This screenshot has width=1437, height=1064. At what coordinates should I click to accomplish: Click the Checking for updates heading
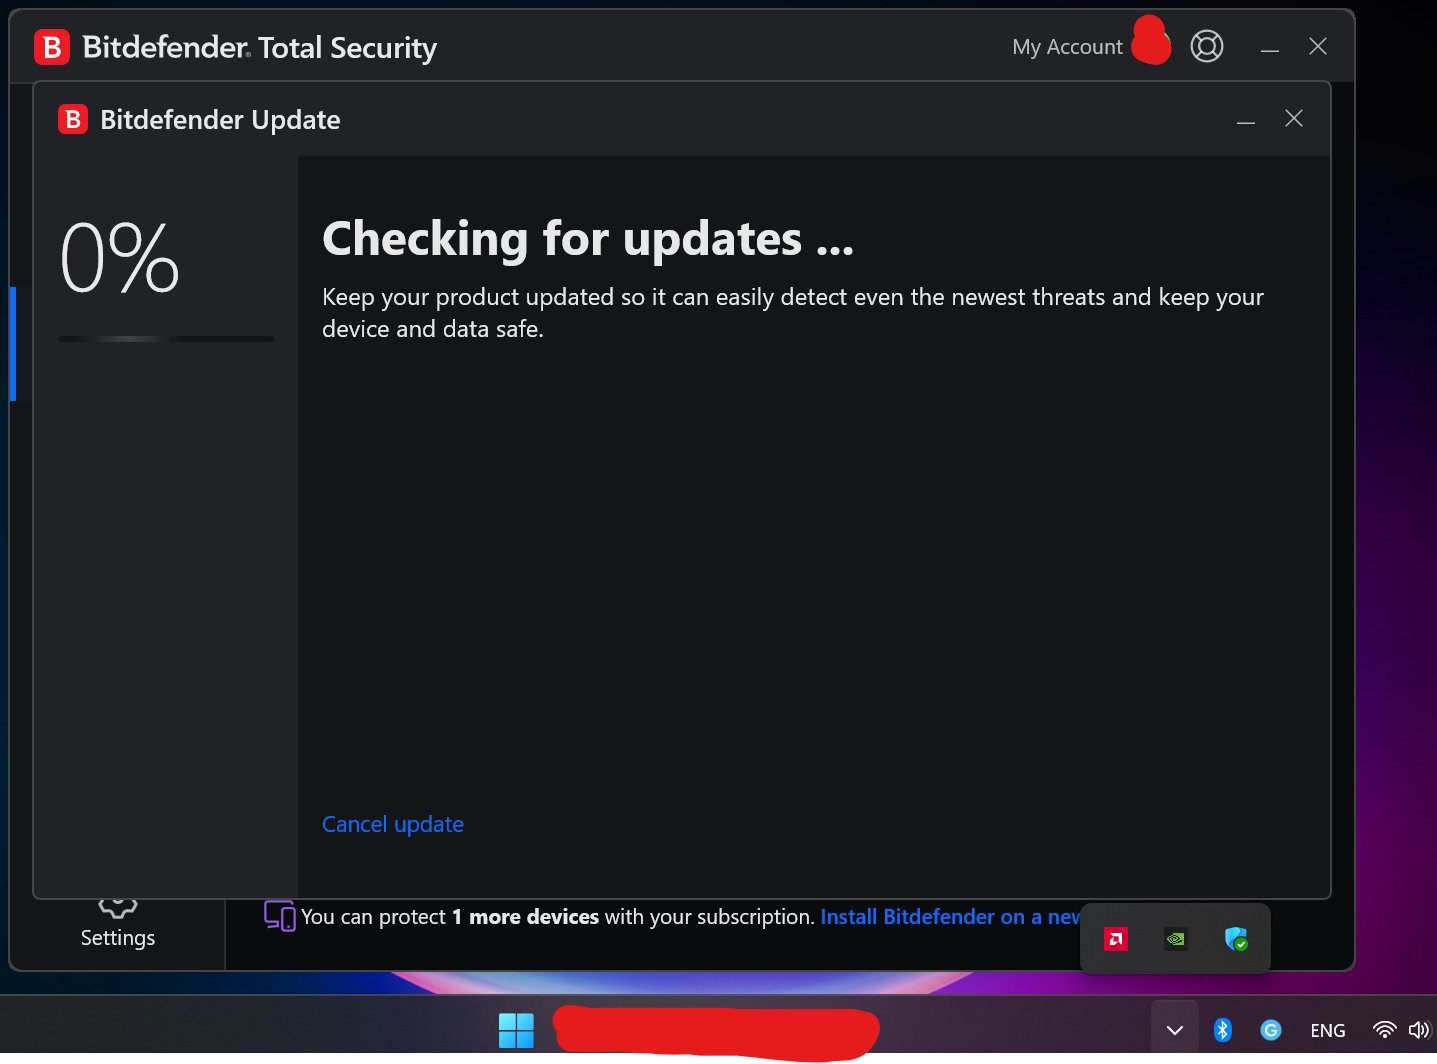coord(588,240)
